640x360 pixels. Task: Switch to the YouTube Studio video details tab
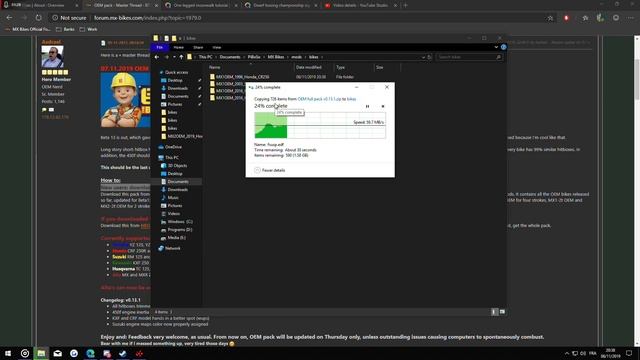coord(360,5)
